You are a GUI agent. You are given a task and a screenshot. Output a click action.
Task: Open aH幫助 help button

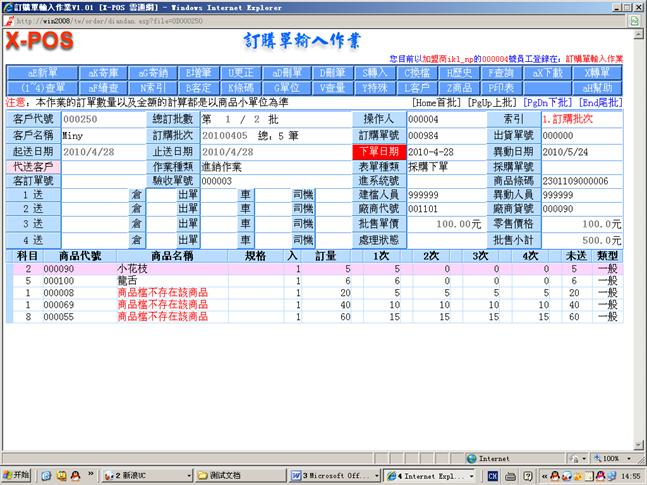599,87
